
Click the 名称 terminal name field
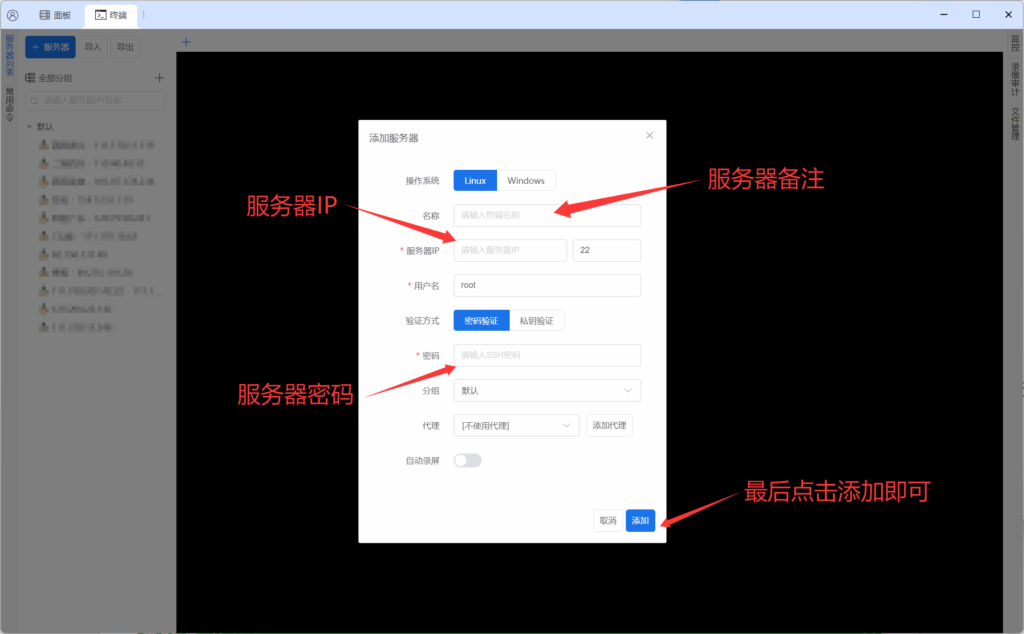547,215
